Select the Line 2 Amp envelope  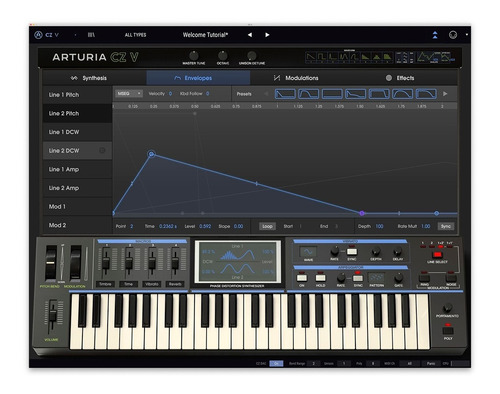[x=77, y=188]
